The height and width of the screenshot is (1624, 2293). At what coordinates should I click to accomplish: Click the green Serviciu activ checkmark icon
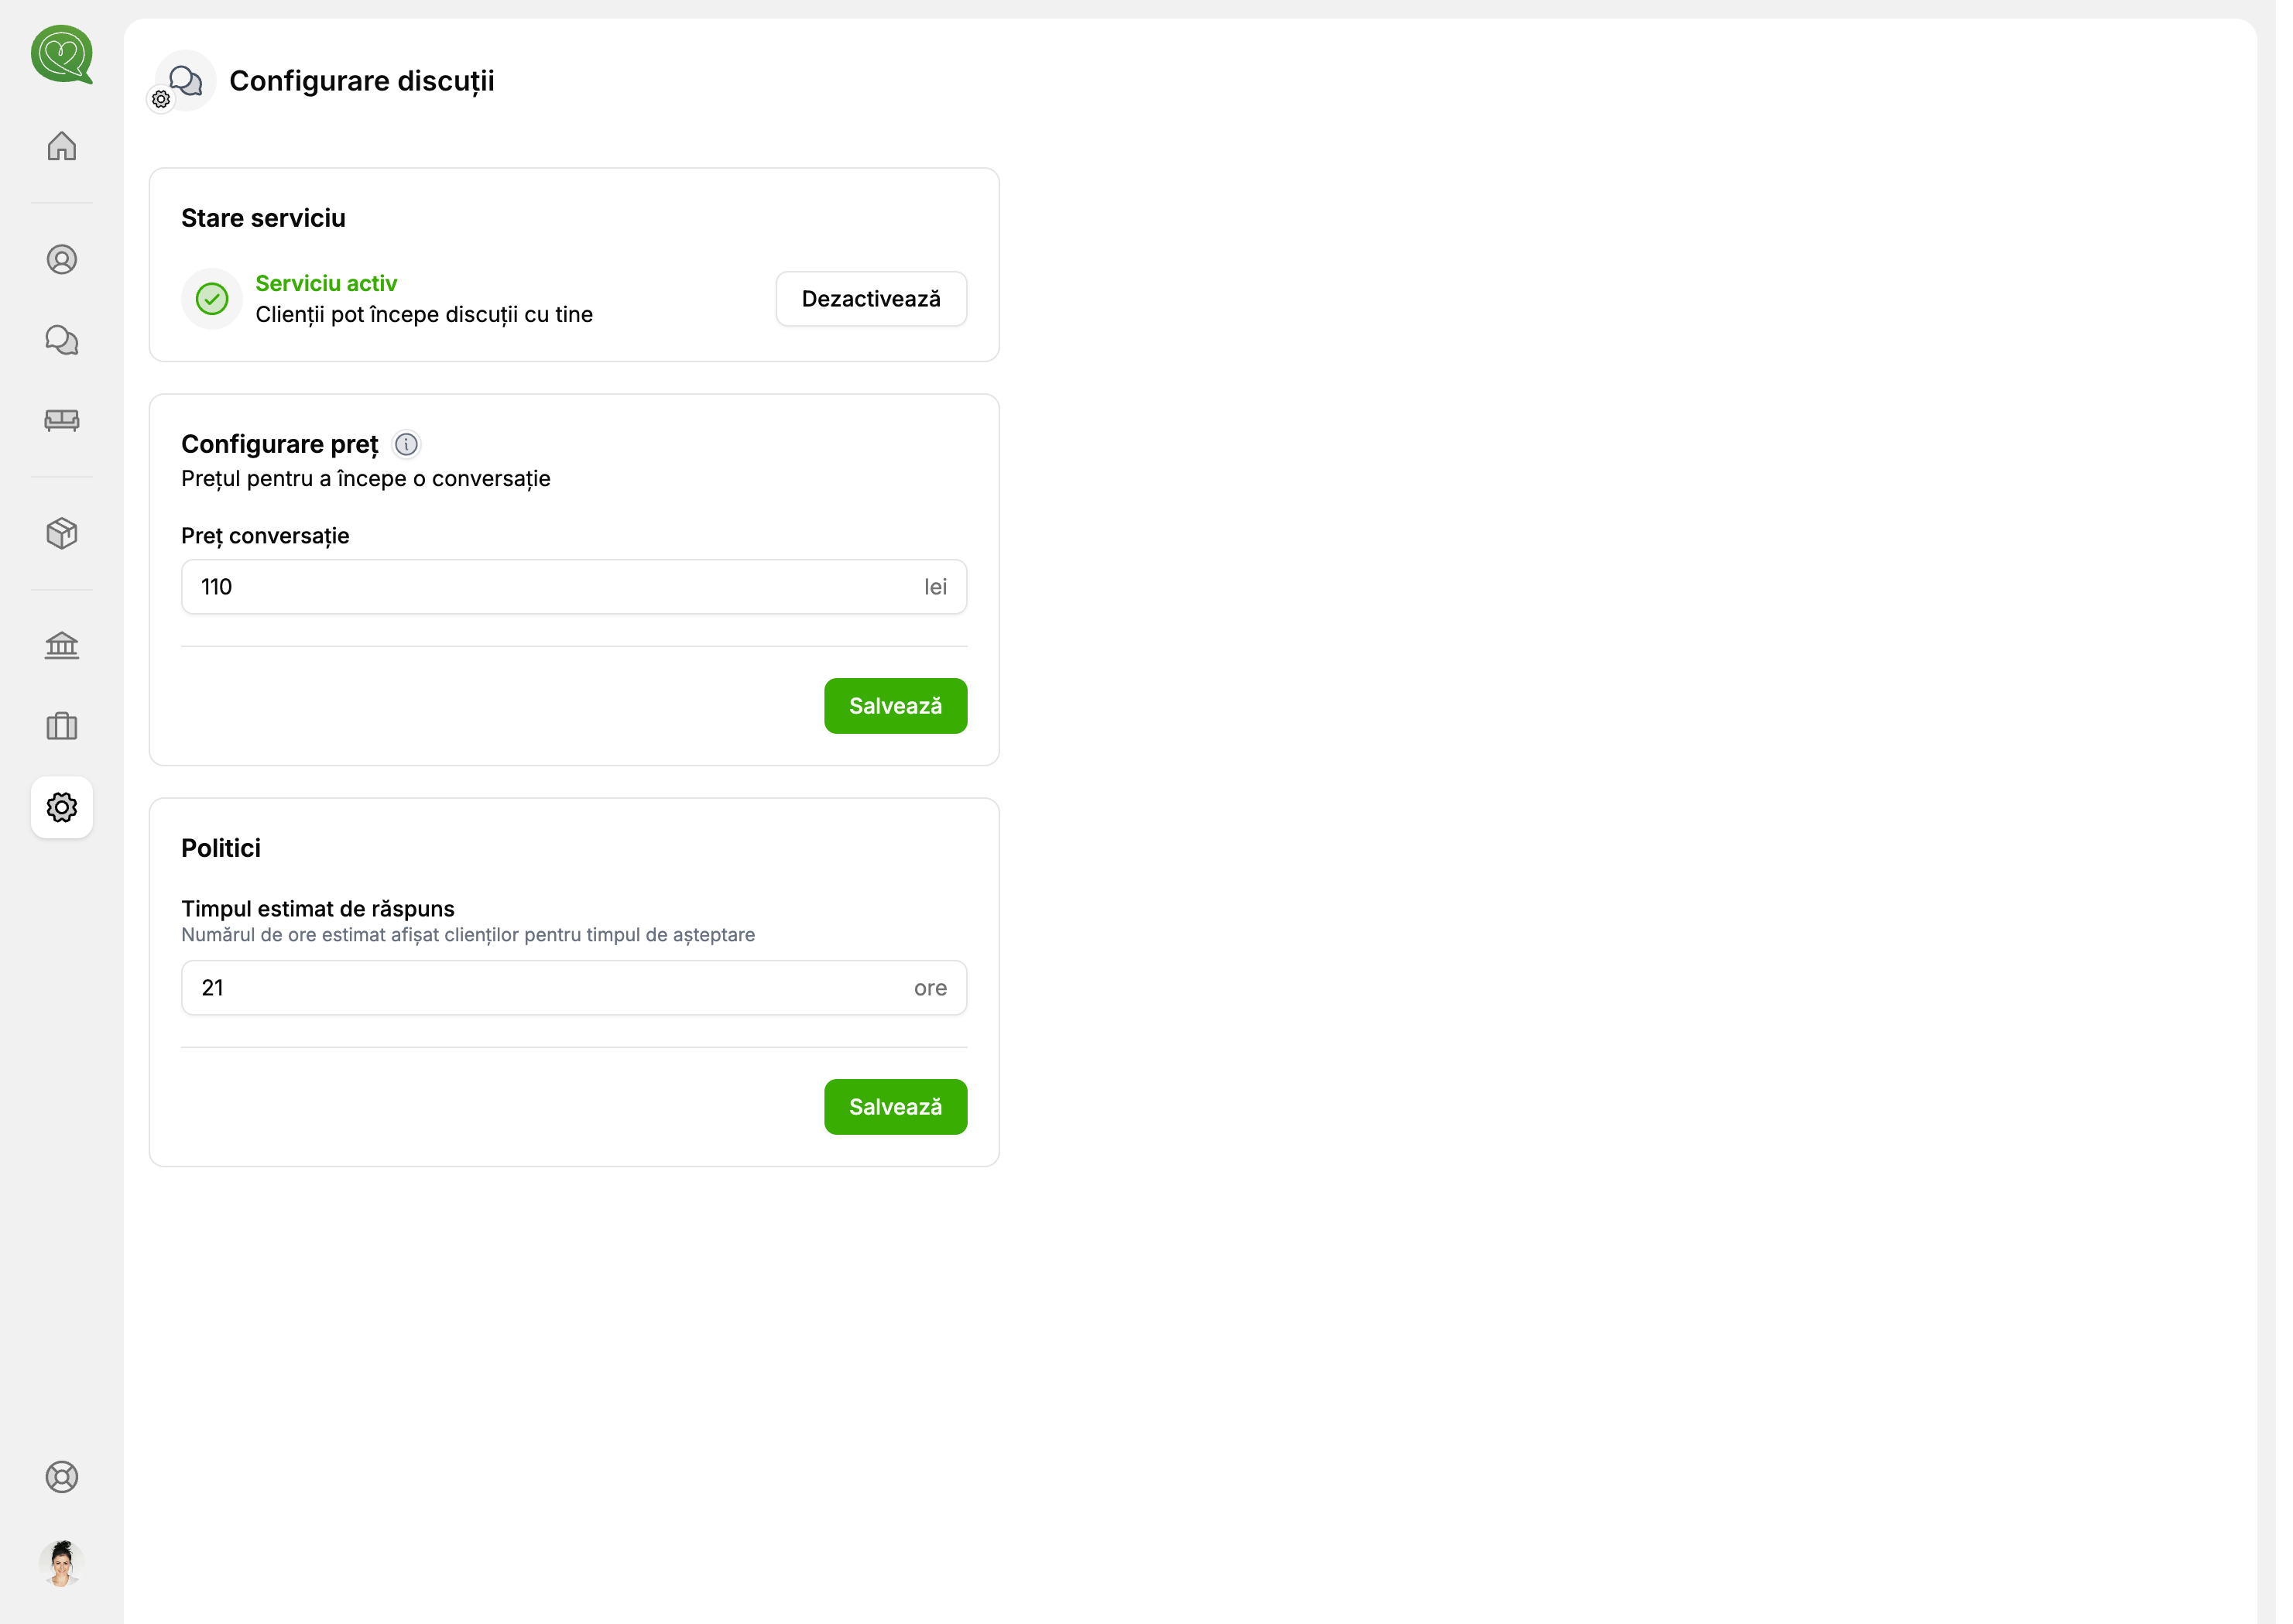click(212, 299)
